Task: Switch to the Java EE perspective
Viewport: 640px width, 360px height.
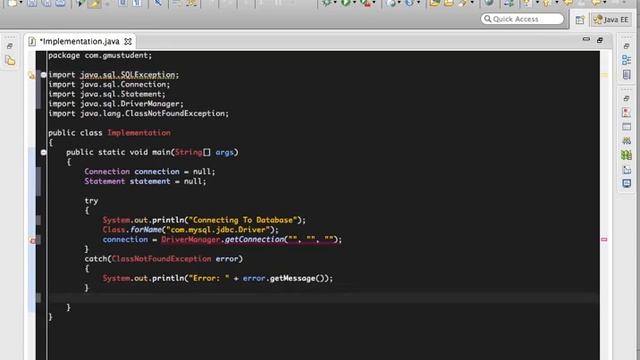Action: 611,20
